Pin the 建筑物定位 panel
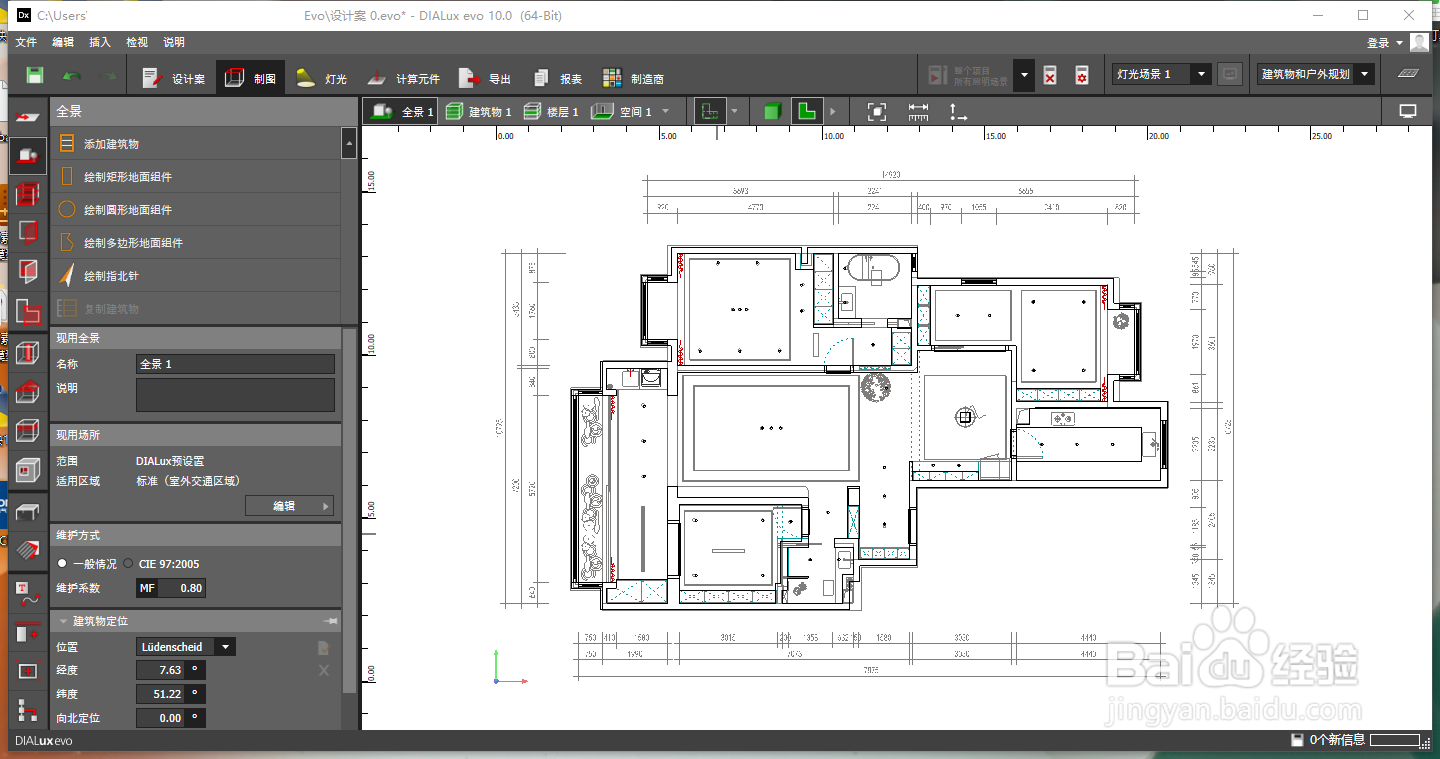The image size is (1440, 759). tap(331, 621)
